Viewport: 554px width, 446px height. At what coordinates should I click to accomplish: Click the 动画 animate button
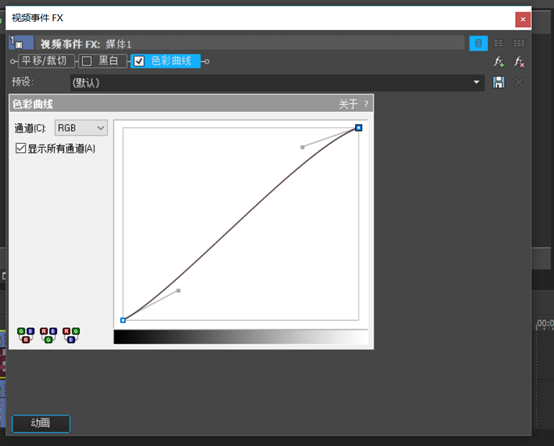[x=41, y=423]
